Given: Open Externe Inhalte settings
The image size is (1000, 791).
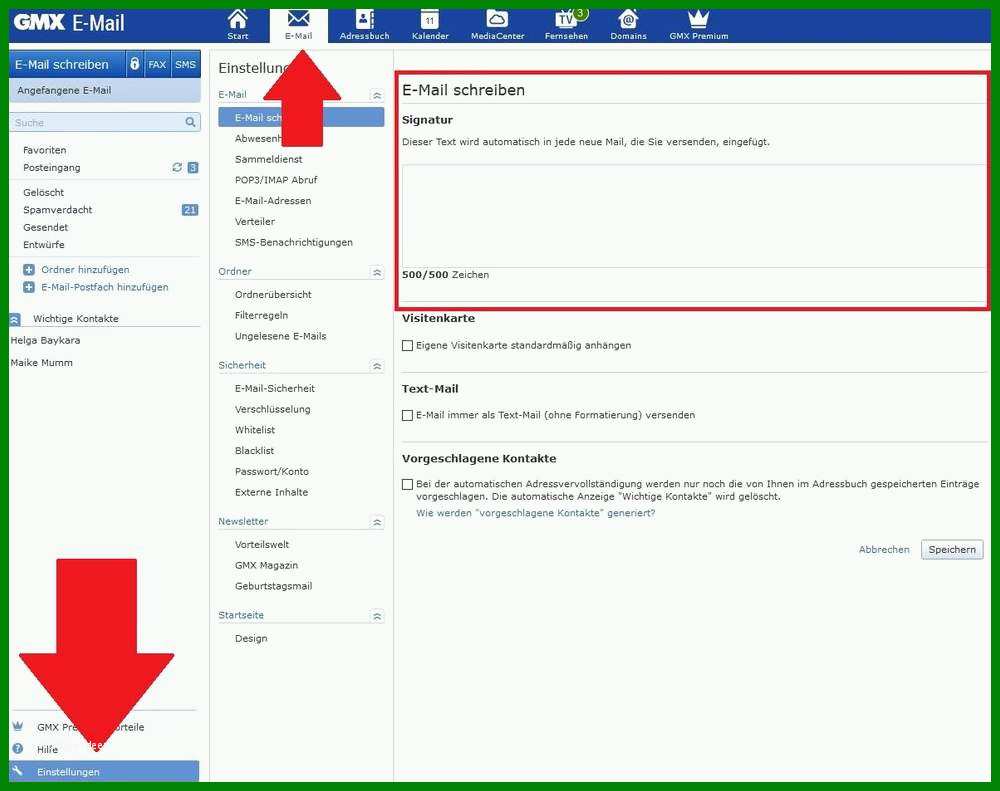Looking at the screenshot, I should tap(271, 492).
